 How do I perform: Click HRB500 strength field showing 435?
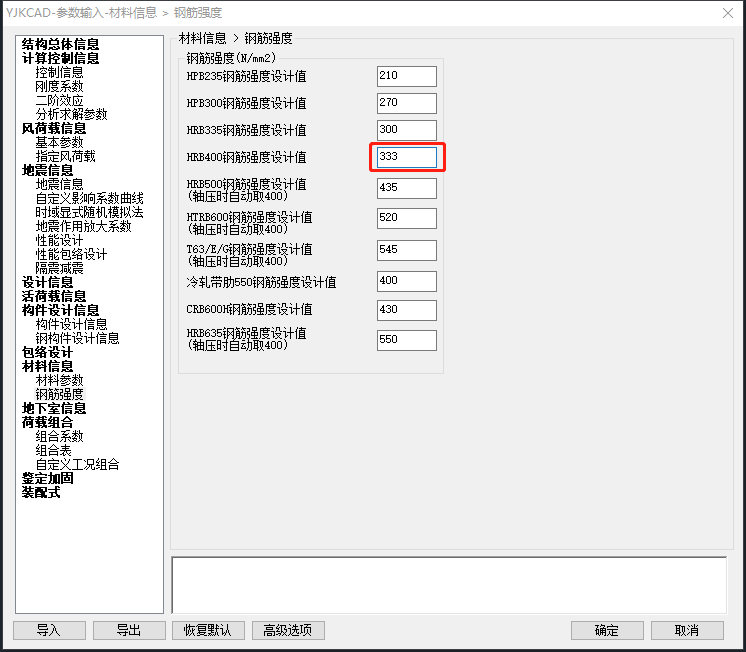coord(407,188)
